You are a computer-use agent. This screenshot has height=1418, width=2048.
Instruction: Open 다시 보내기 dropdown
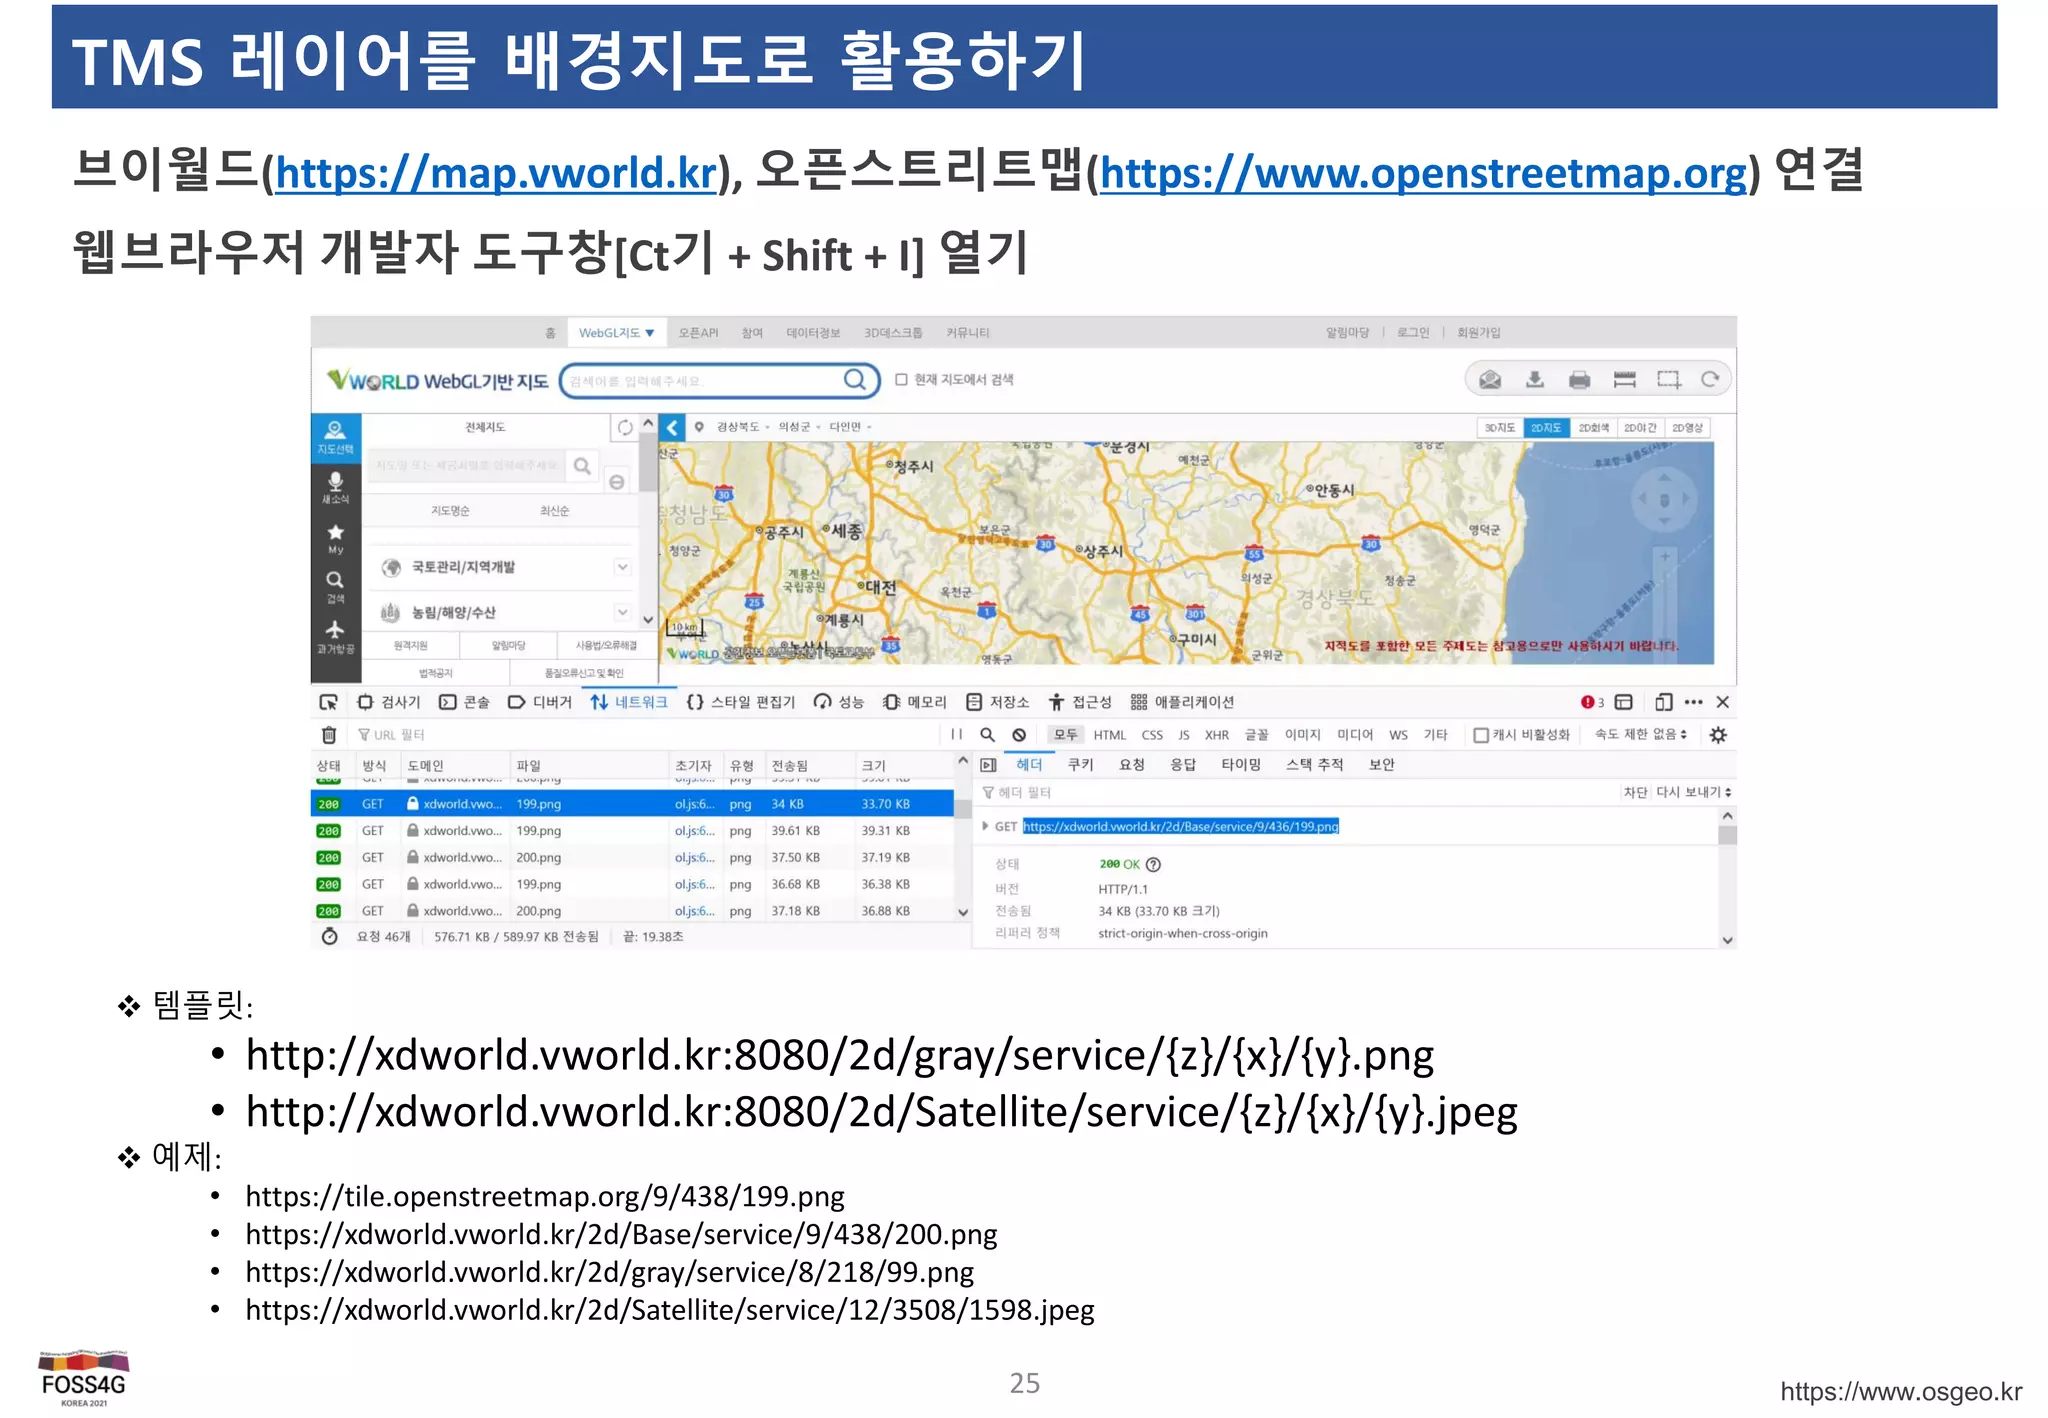[1694, 792]
